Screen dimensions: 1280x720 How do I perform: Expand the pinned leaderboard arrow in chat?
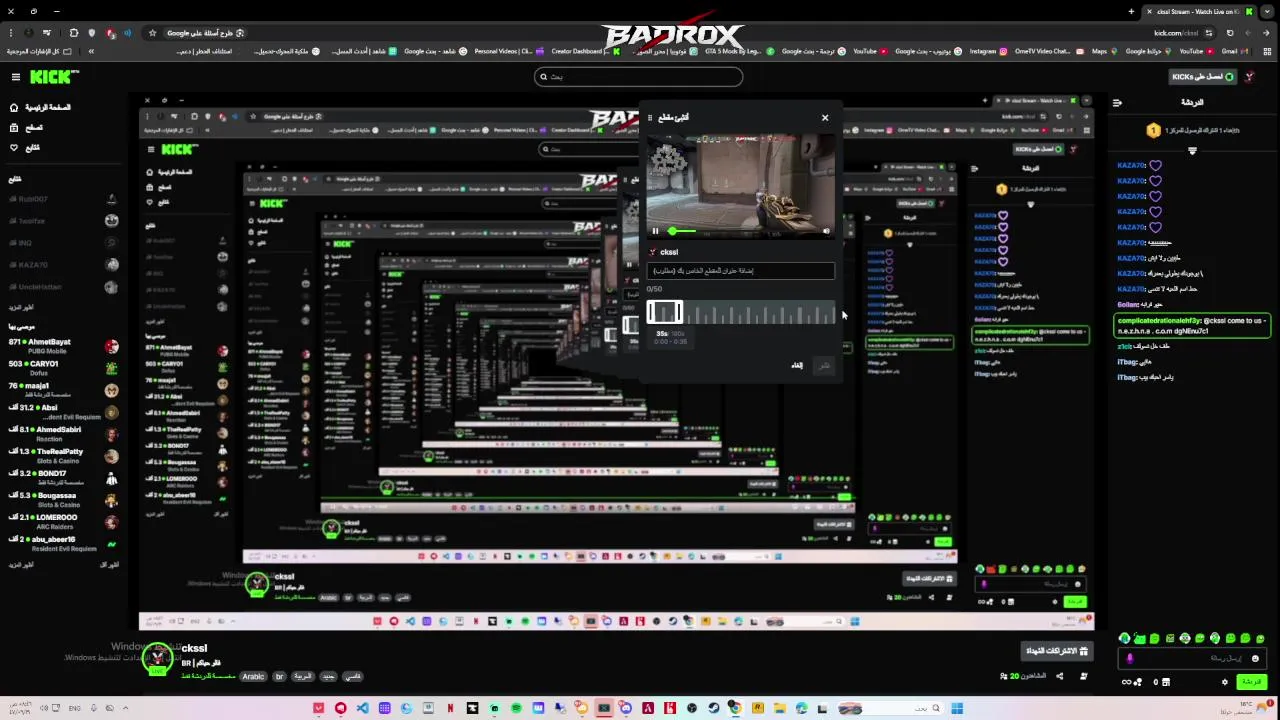coord(1192,151)
